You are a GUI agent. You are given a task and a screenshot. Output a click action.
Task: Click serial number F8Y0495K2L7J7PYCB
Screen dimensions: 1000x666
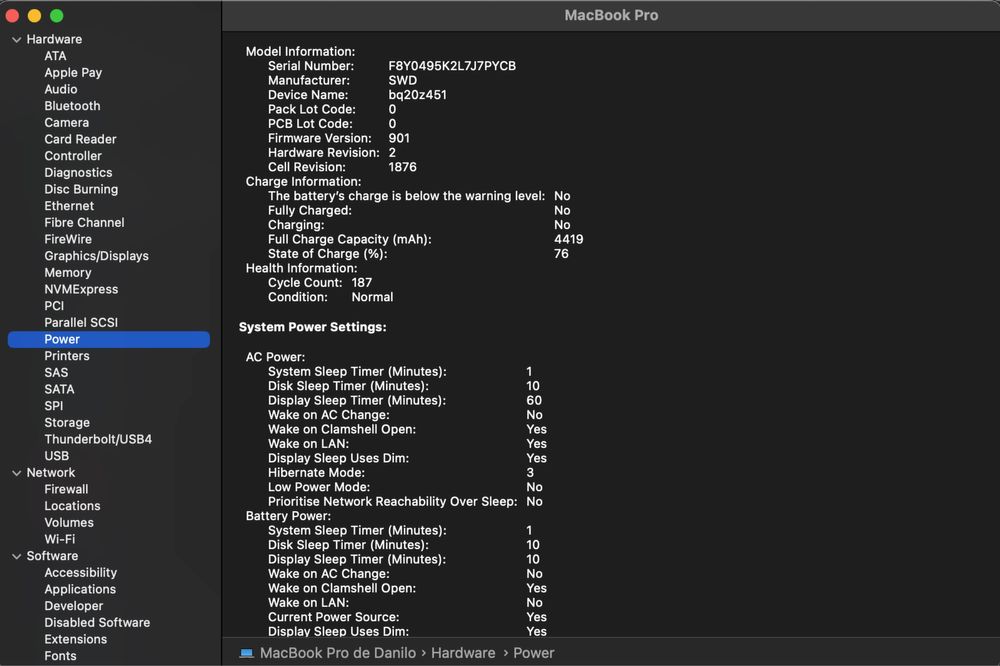point(452,66)
